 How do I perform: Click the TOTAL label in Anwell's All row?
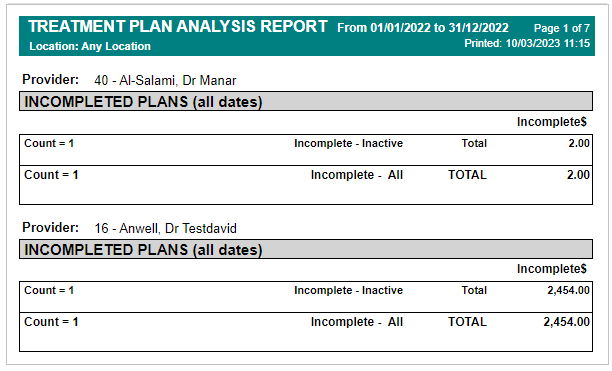pyautogui.click(x=467, y=322)
